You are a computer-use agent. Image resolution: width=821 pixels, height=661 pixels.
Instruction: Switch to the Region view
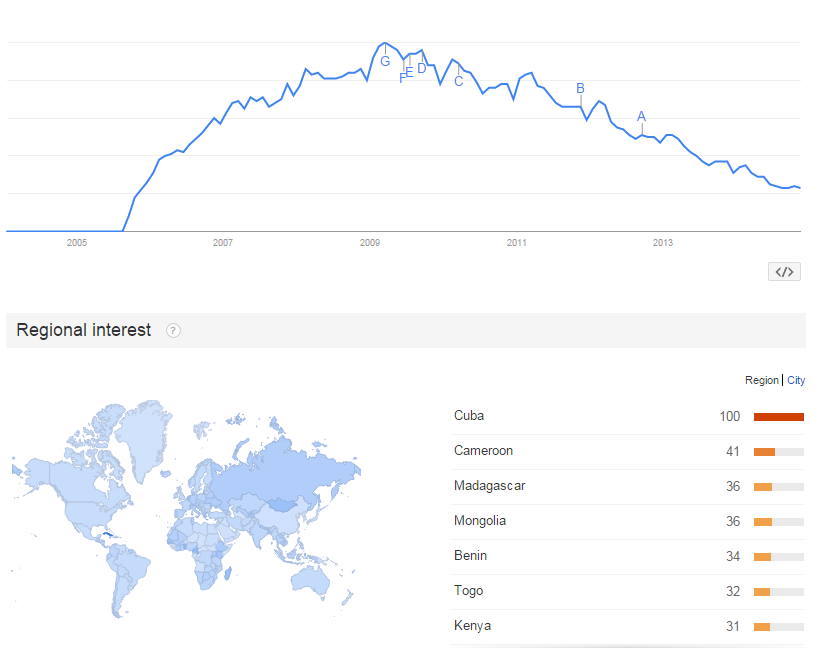tap(762, 380)
